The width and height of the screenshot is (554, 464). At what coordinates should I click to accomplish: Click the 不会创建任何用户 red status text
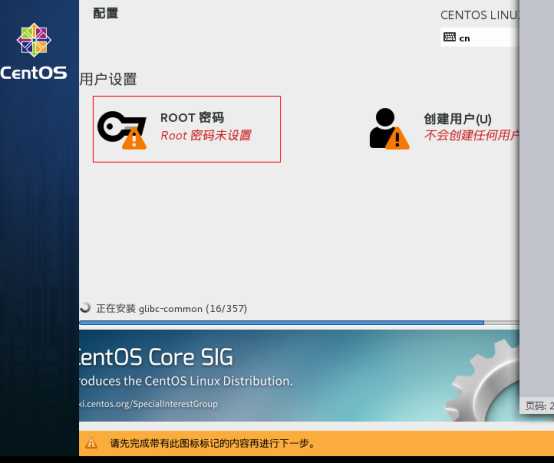click(472, 135)
